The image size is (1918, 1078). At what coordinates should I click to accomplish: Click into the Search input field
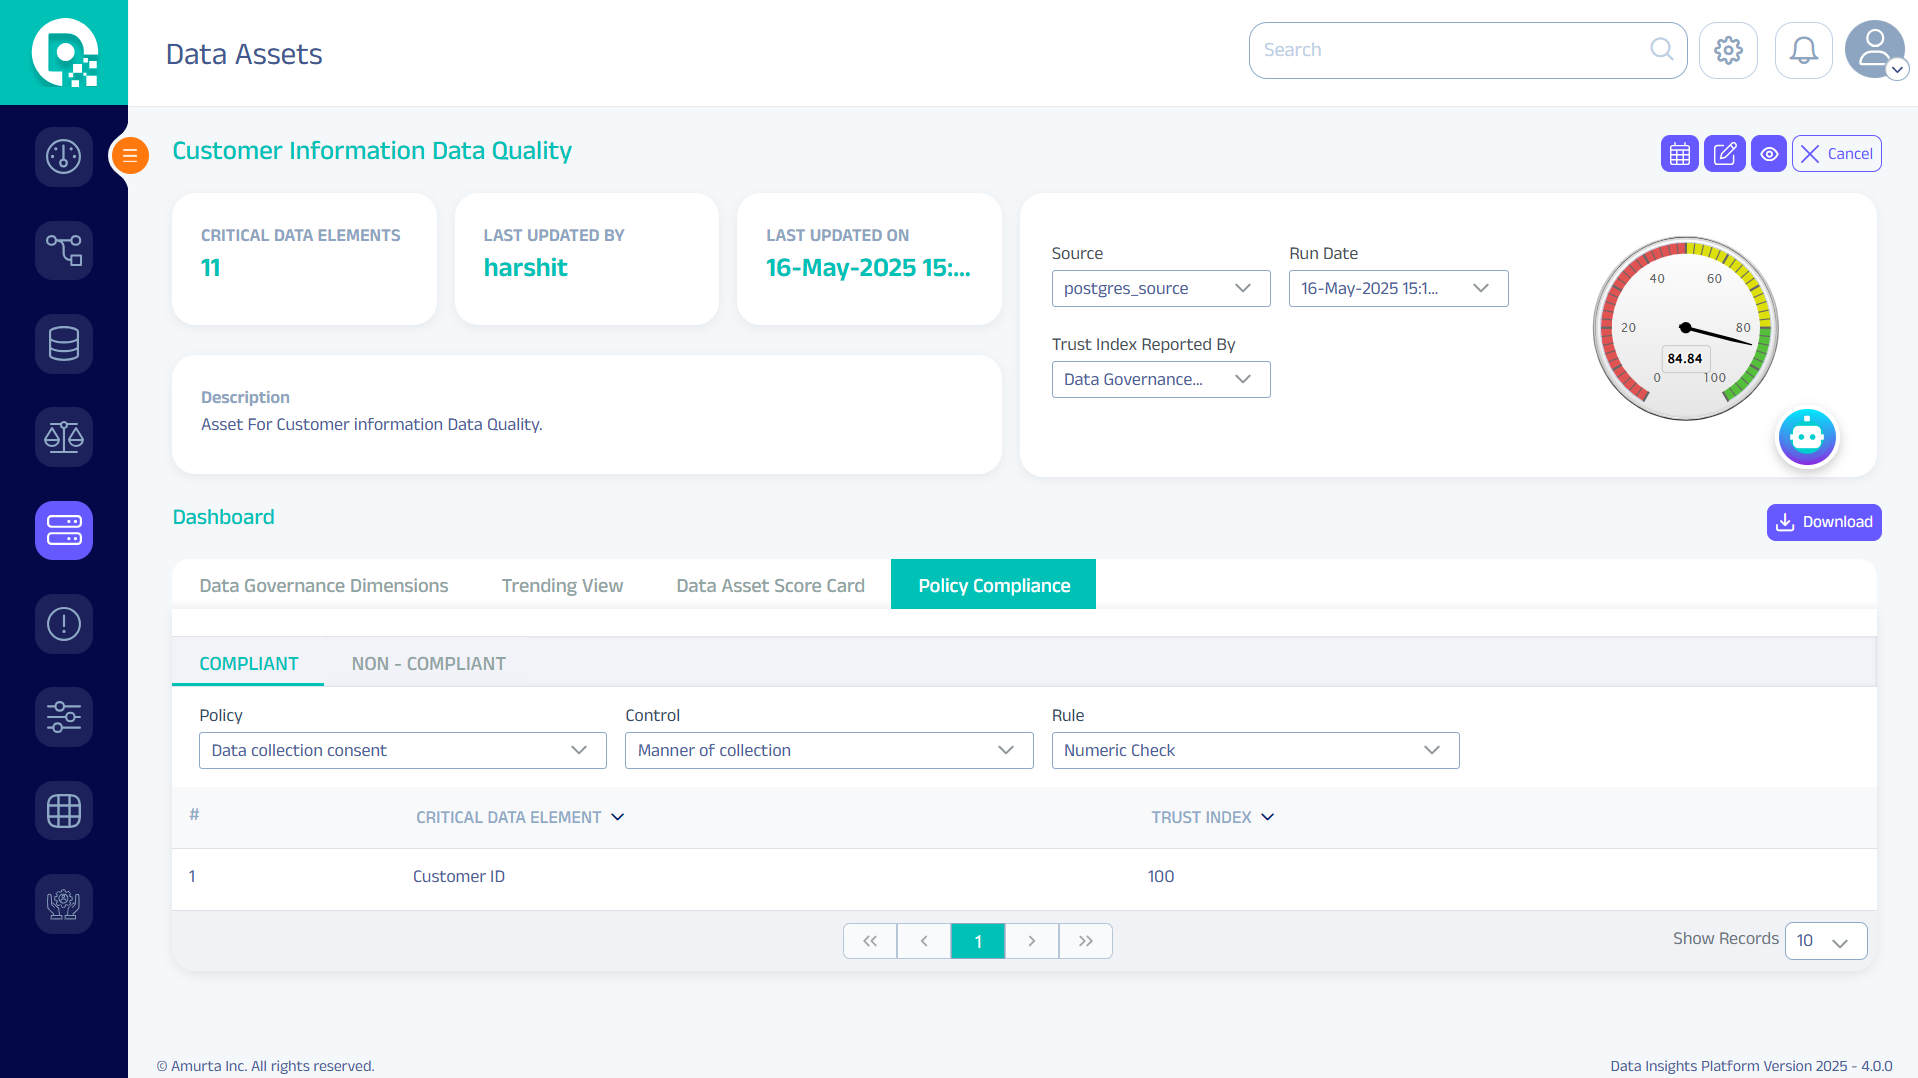pyautogui.click(x=1450, y=50)
